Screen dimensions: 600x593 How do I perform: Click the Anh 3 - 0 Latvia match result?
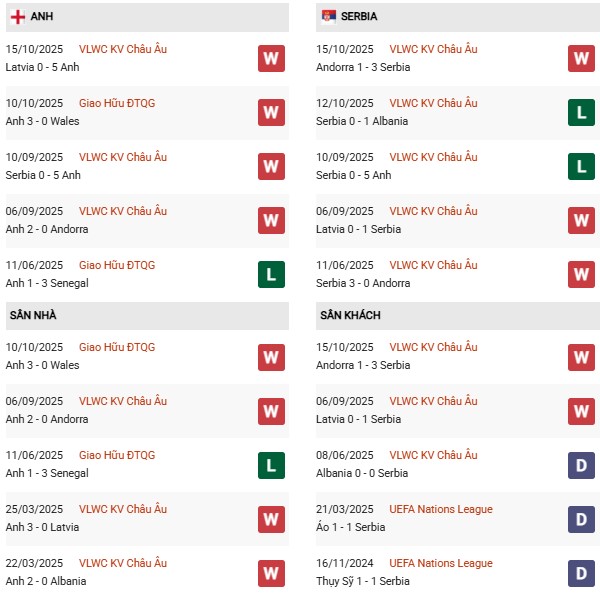tap(42, 527)
